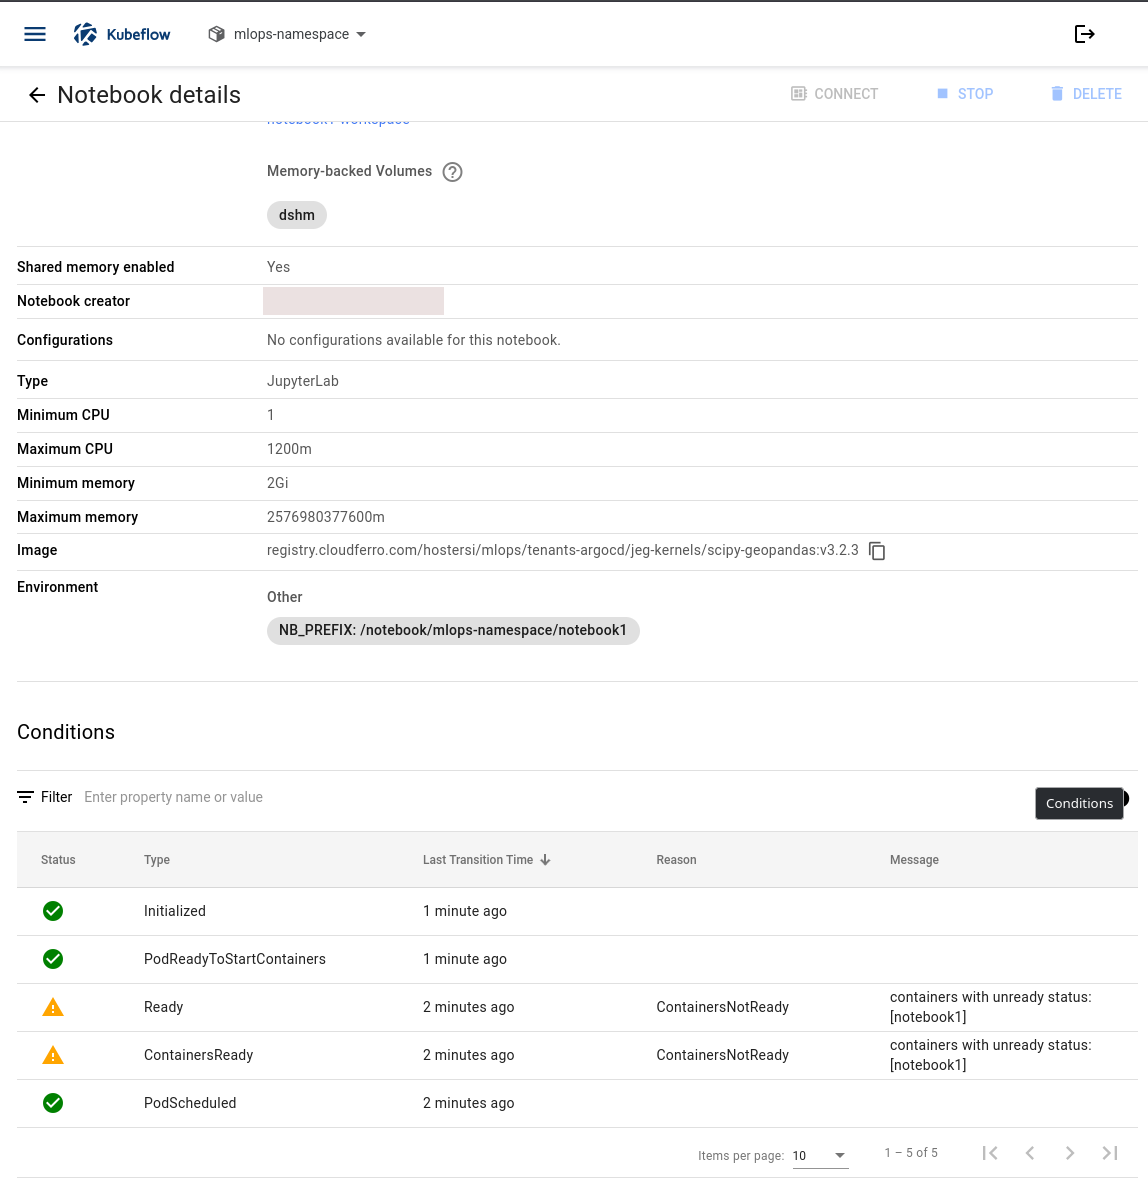Go to the last page
Viewport: 1148px width, 1189px height.
click(x=1110, y=1153)
